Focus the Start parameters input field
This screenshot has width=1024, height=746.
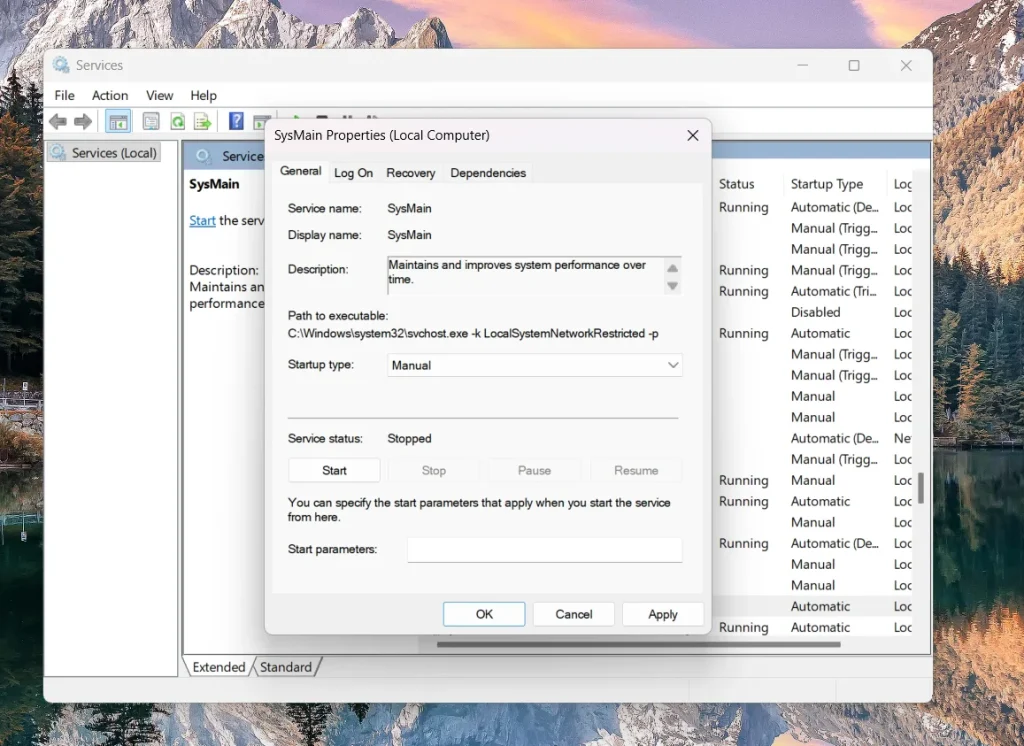pyautogui.click(x=545, y=549)
